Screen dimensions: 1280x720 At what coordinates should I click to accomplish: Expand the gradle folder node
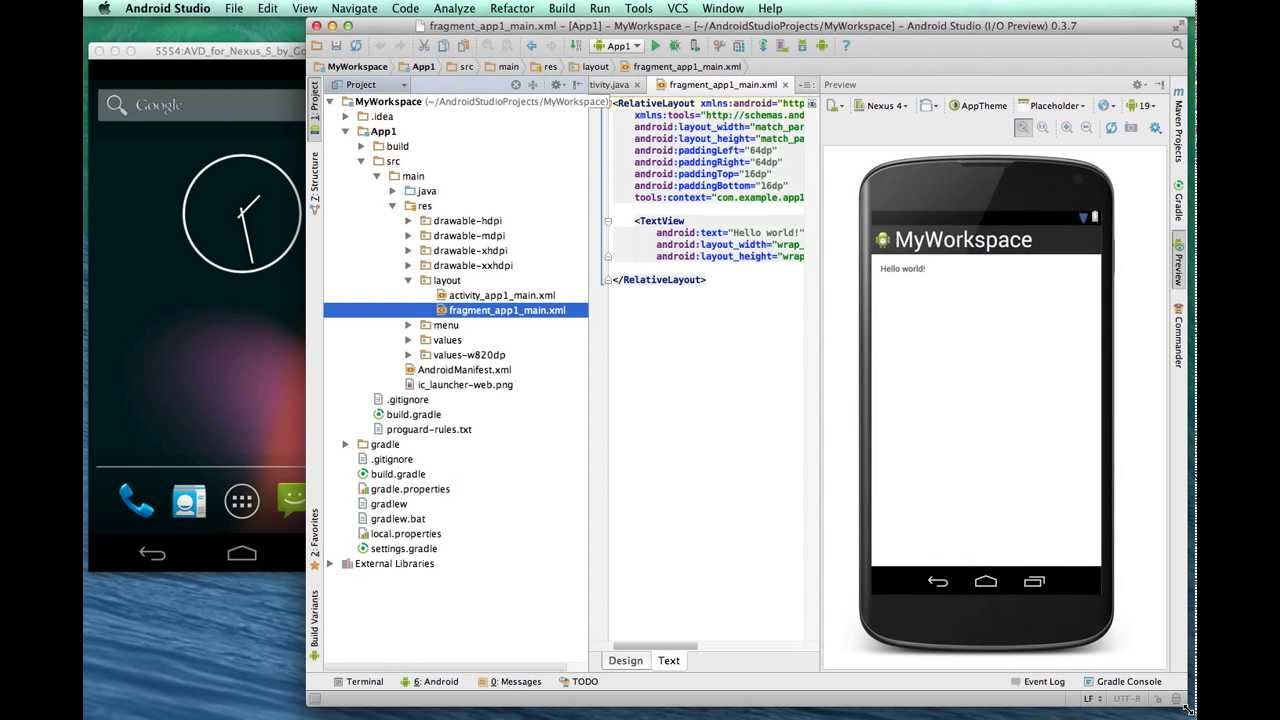(x=347, y=445)
